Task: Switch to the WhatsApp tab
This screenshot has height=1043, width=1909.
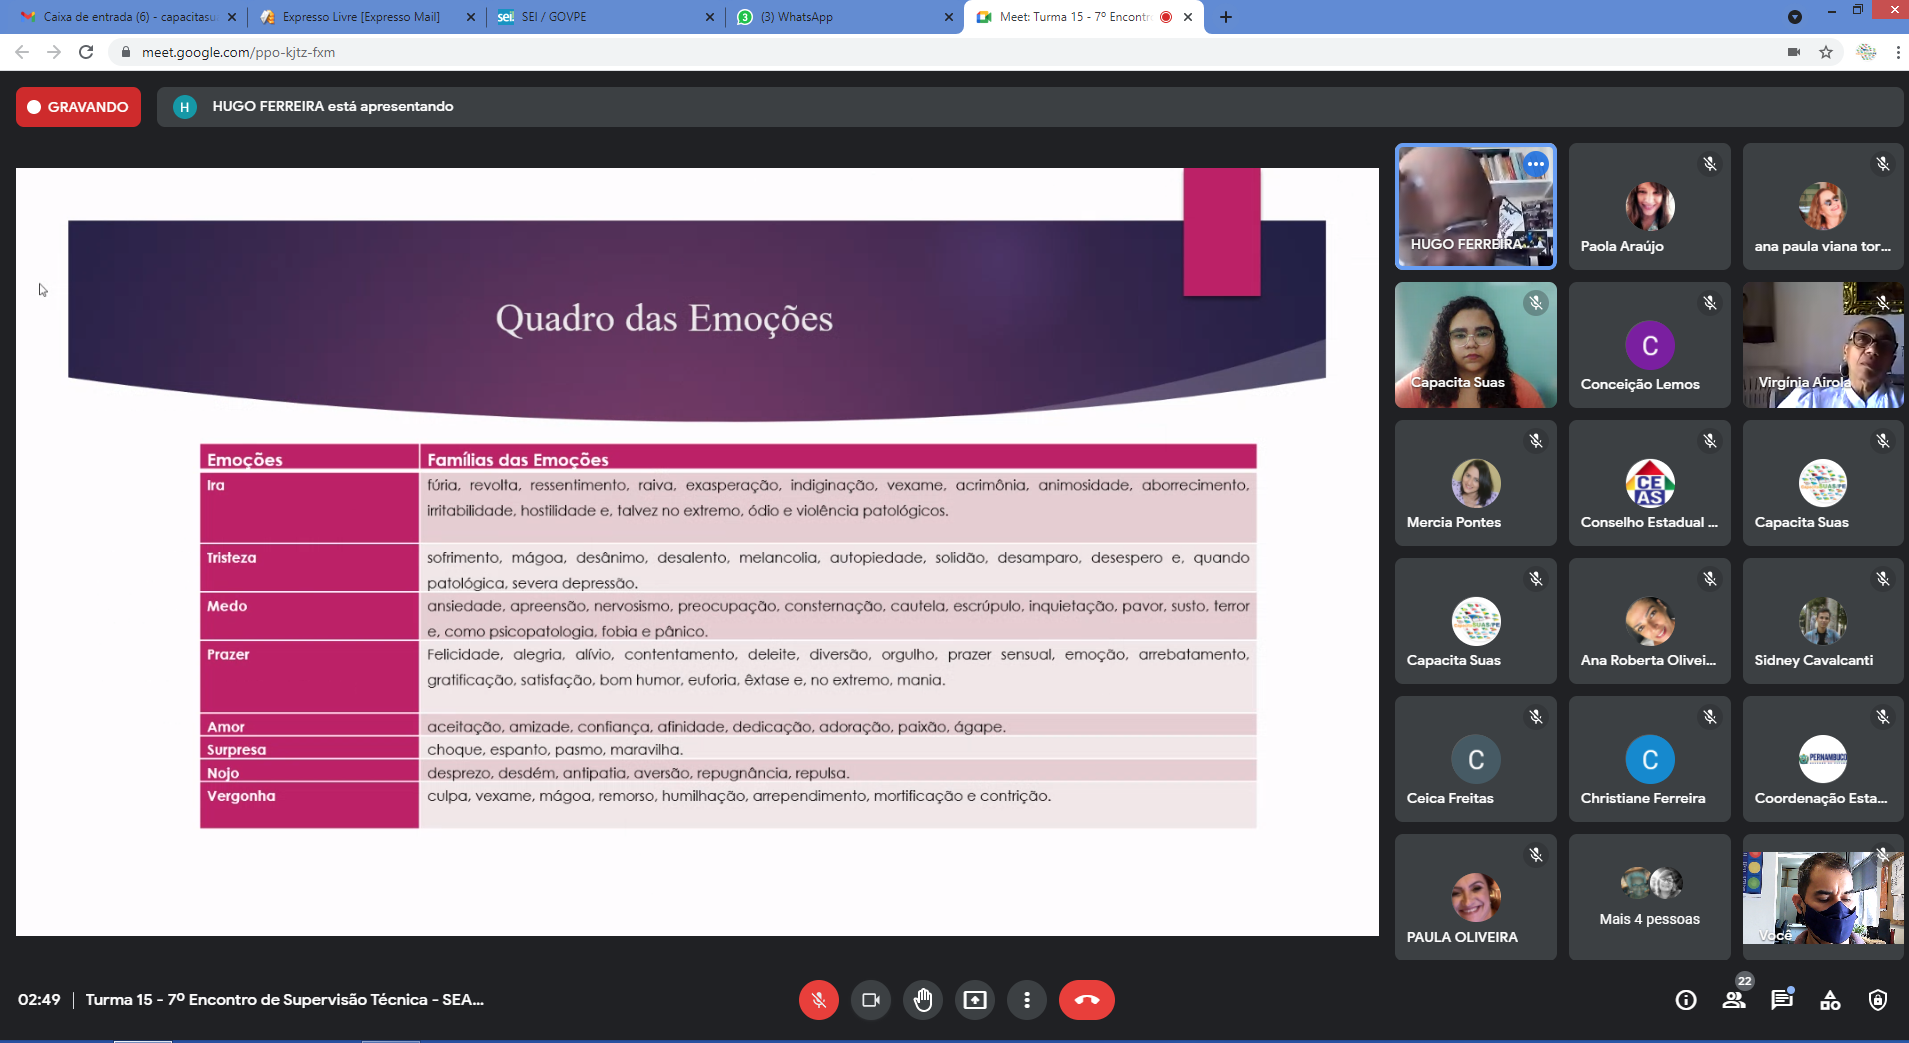Action: click(x=840, y=17)
